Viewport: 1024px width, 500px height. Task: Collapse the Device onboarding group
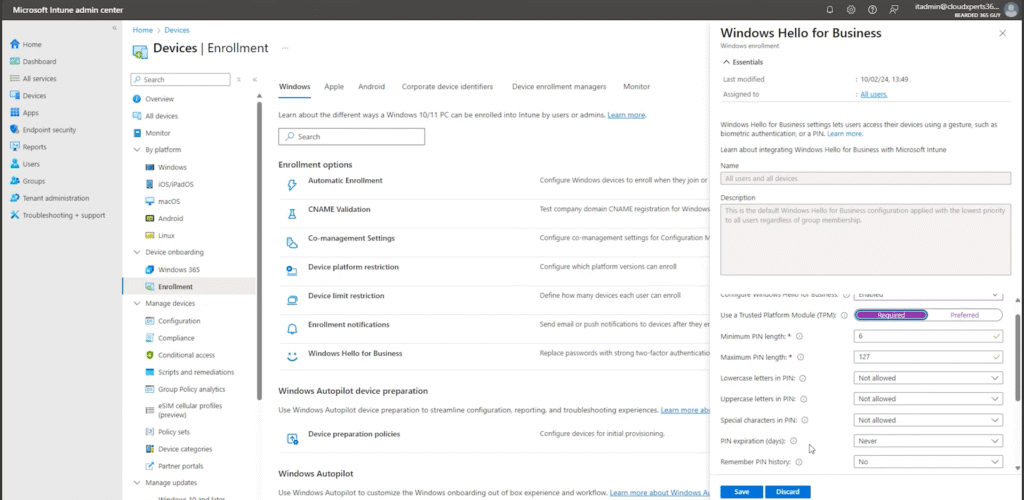pyautogui.click(x=137, y=252)
